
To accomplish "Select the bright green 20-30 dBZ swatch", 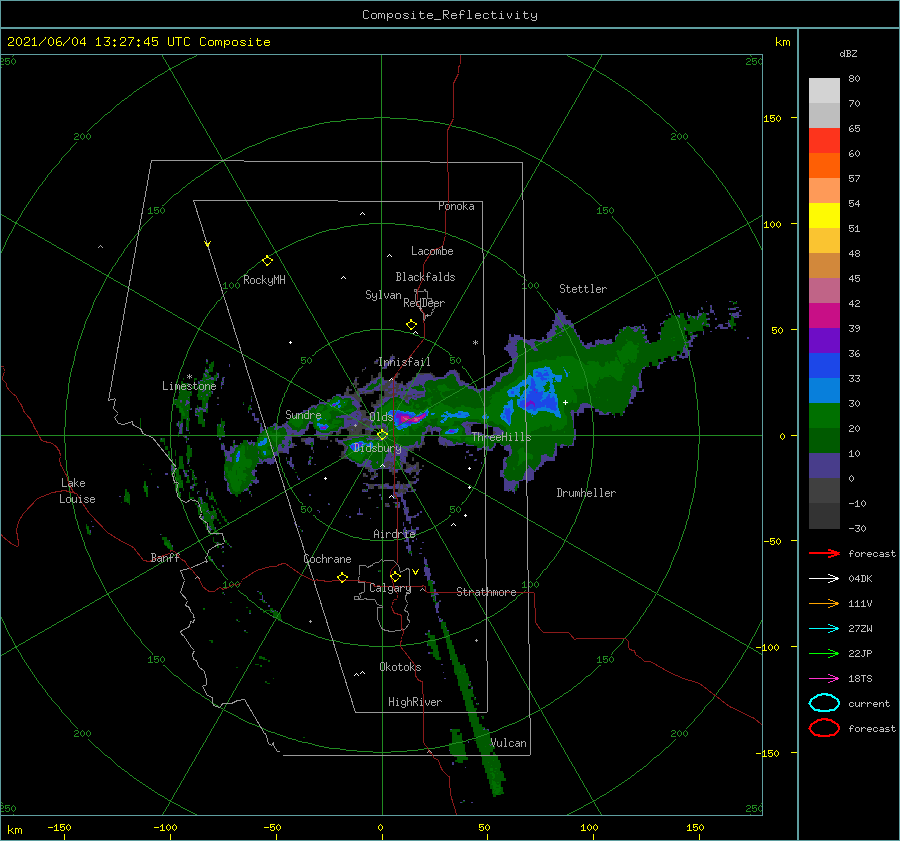I will pos(824,415).
